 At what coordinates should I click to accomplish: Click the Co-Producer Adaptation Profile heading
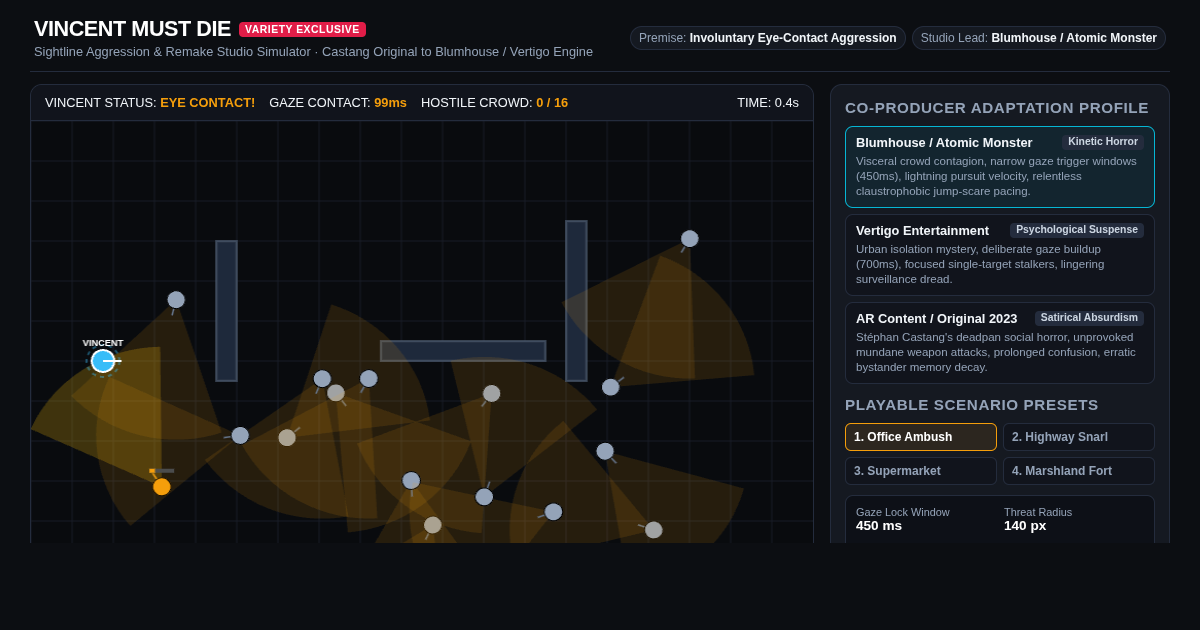click(x=997, y=108)
